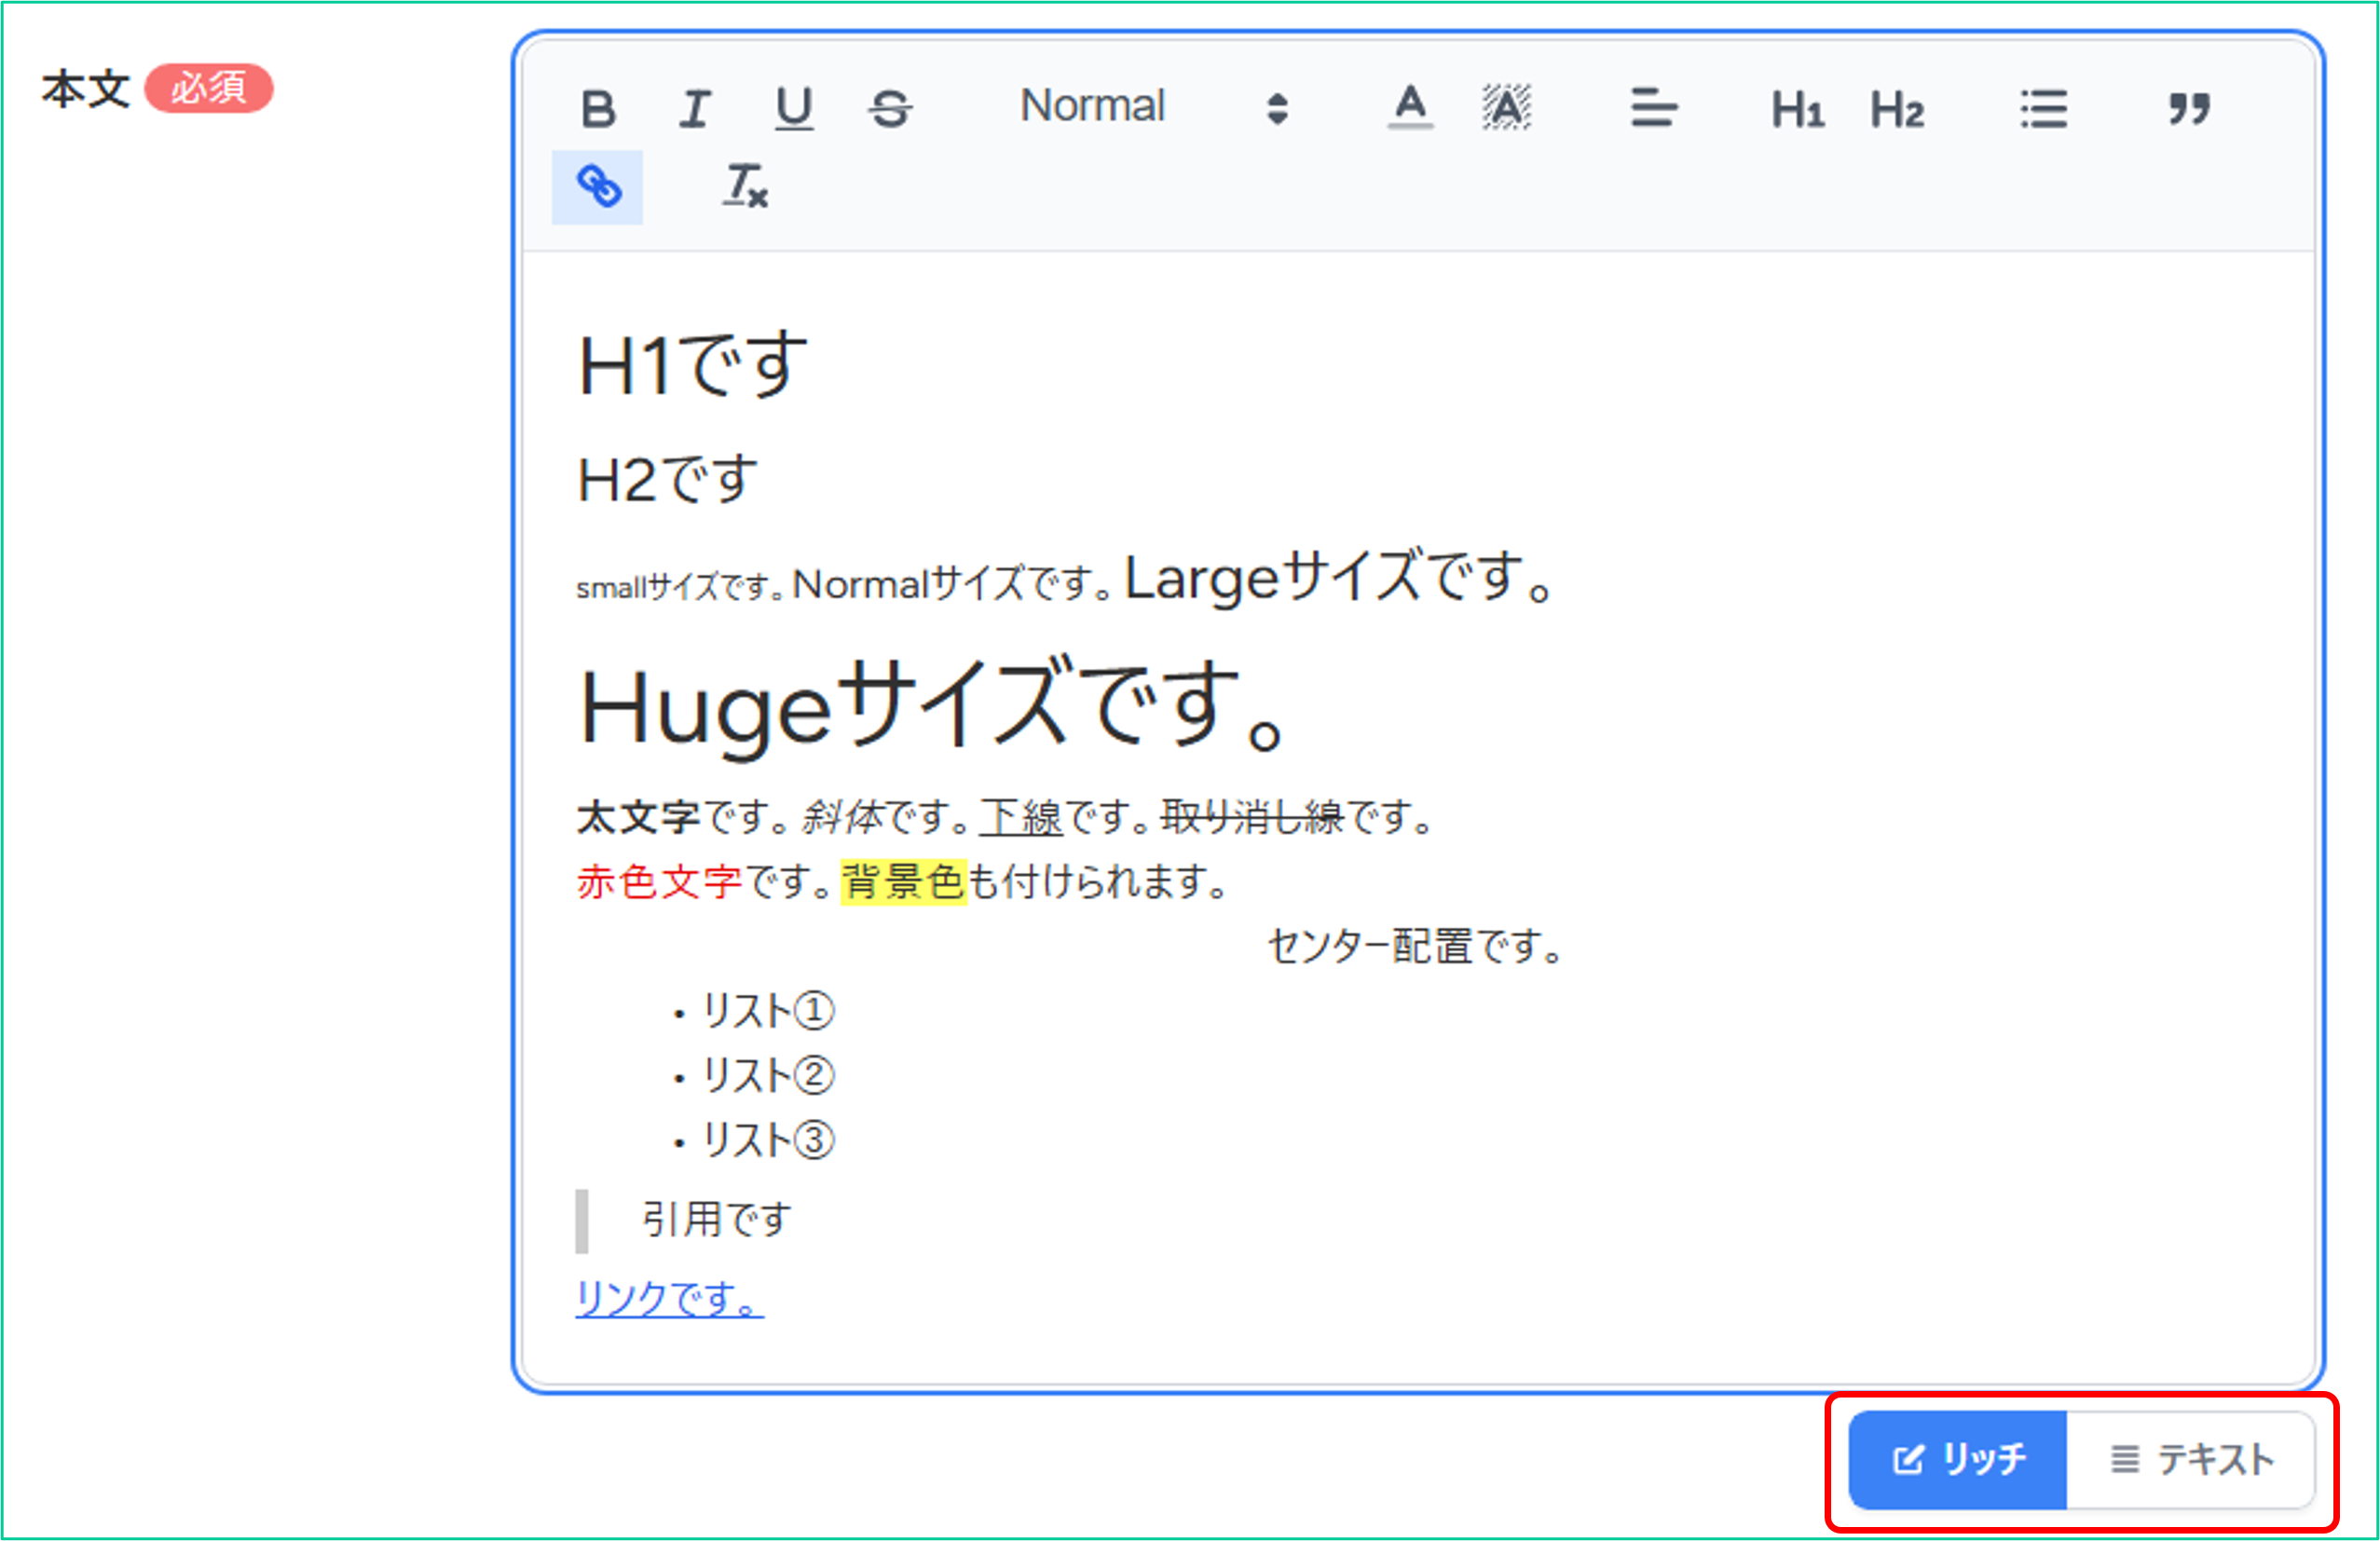Apply blockquote formatting
This screenshot has height=1541, width=2380.
(x=2189, y=108)
